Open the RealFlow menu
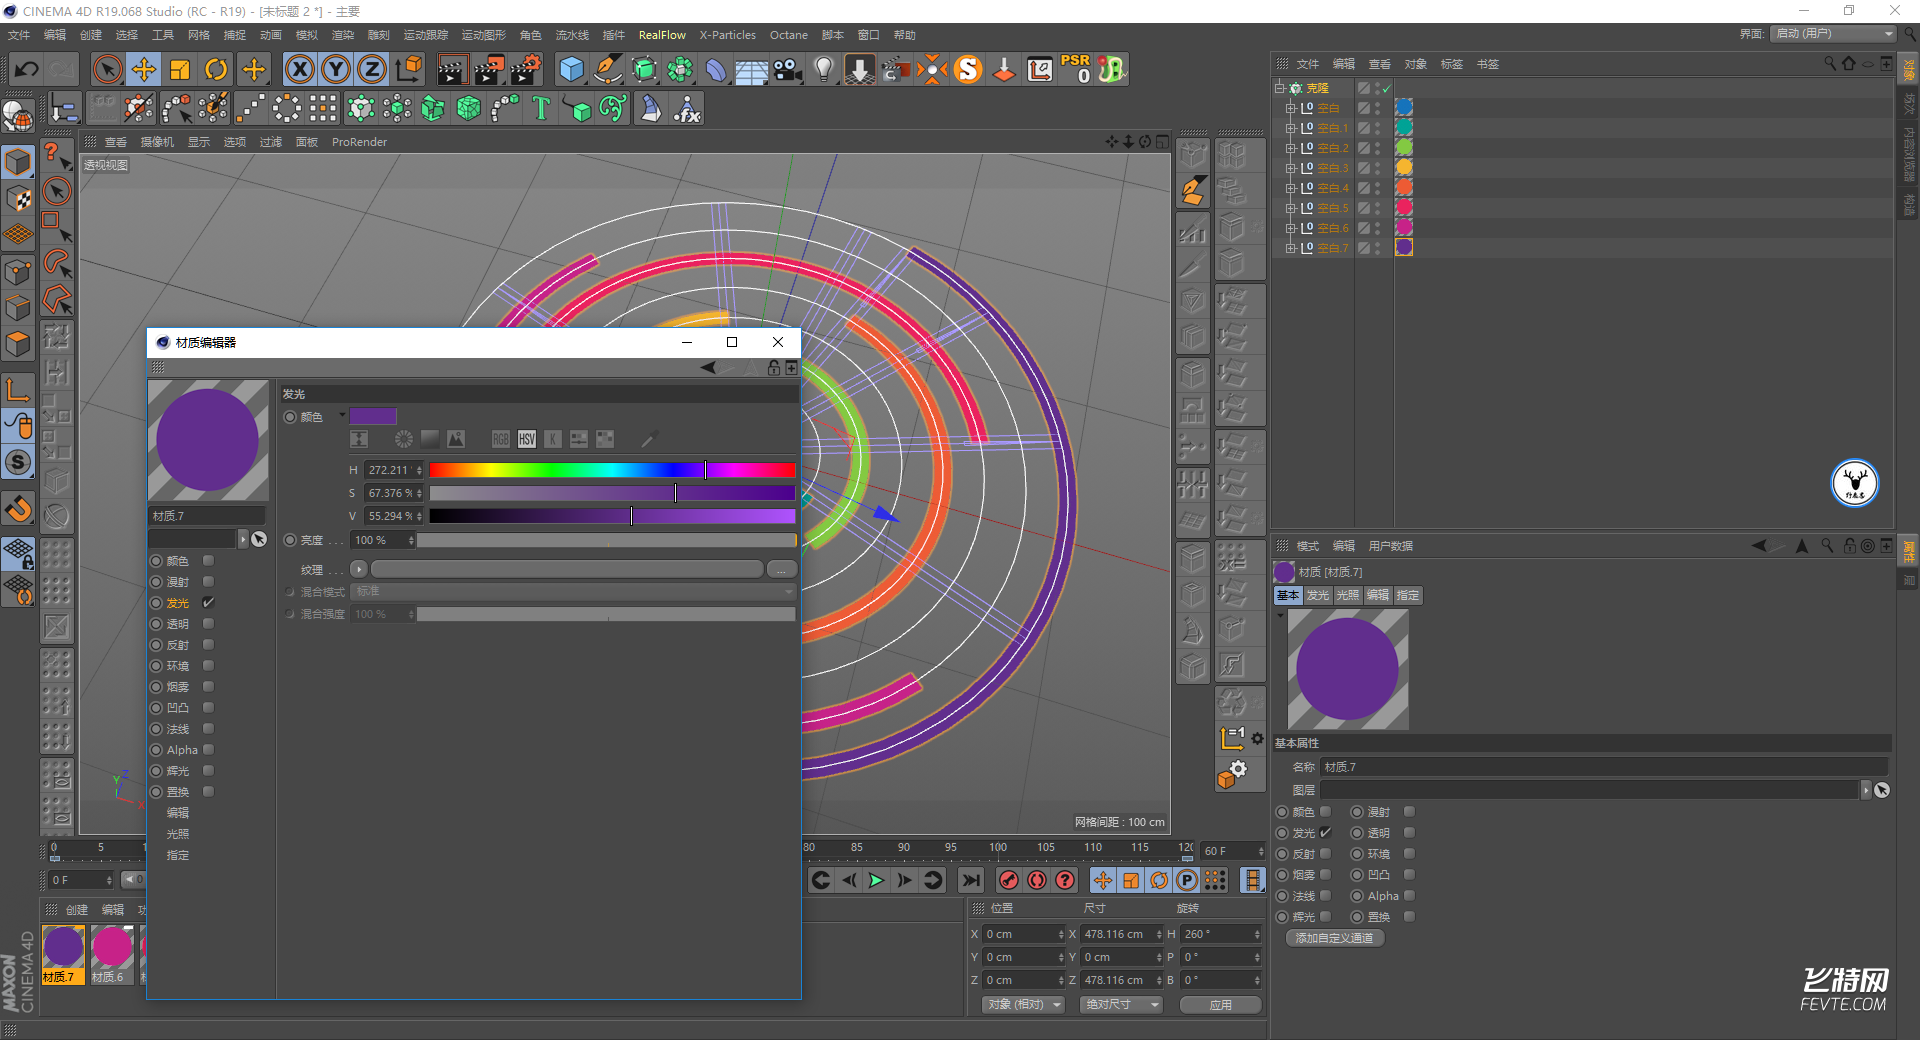 tap(662, 35)
